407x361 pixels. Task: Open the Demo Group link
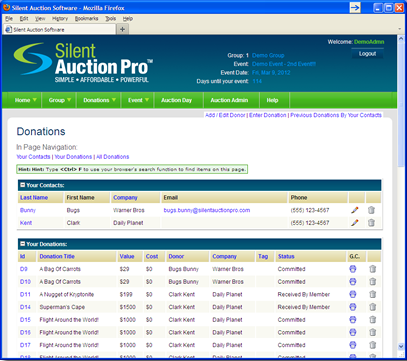pos(268,55)
